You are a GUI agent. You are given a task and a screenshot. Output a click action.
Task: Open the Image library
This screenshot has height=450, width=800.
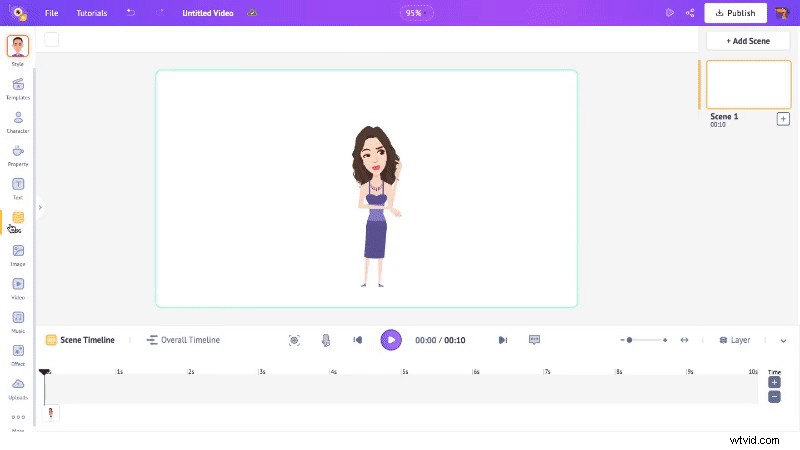point(18,255)
